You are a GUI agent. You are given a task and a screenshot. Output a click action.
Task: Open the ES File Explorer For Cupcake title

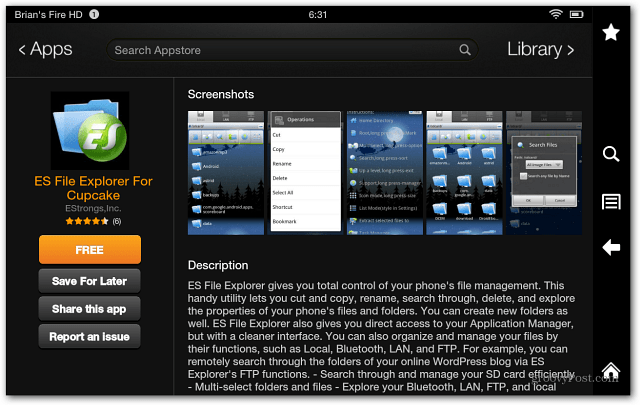pos(93,188)
